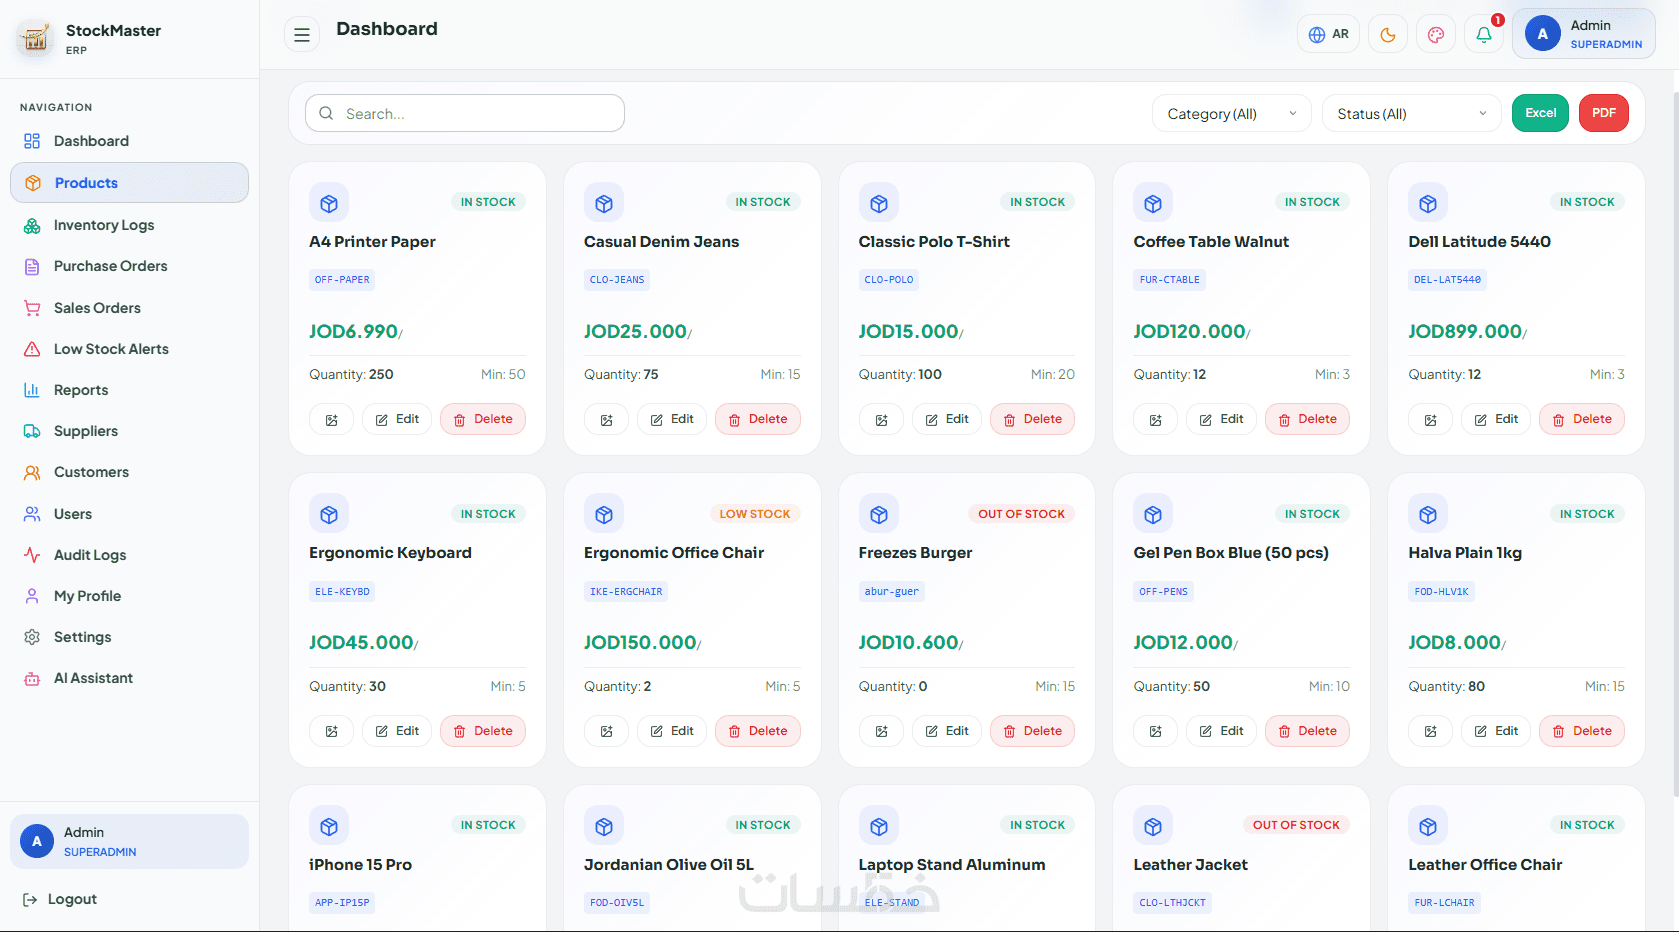1679x932 pixels.
Task: Delete Freezes Burger product
Action: pyautogui.click(x=1033, y=731)
